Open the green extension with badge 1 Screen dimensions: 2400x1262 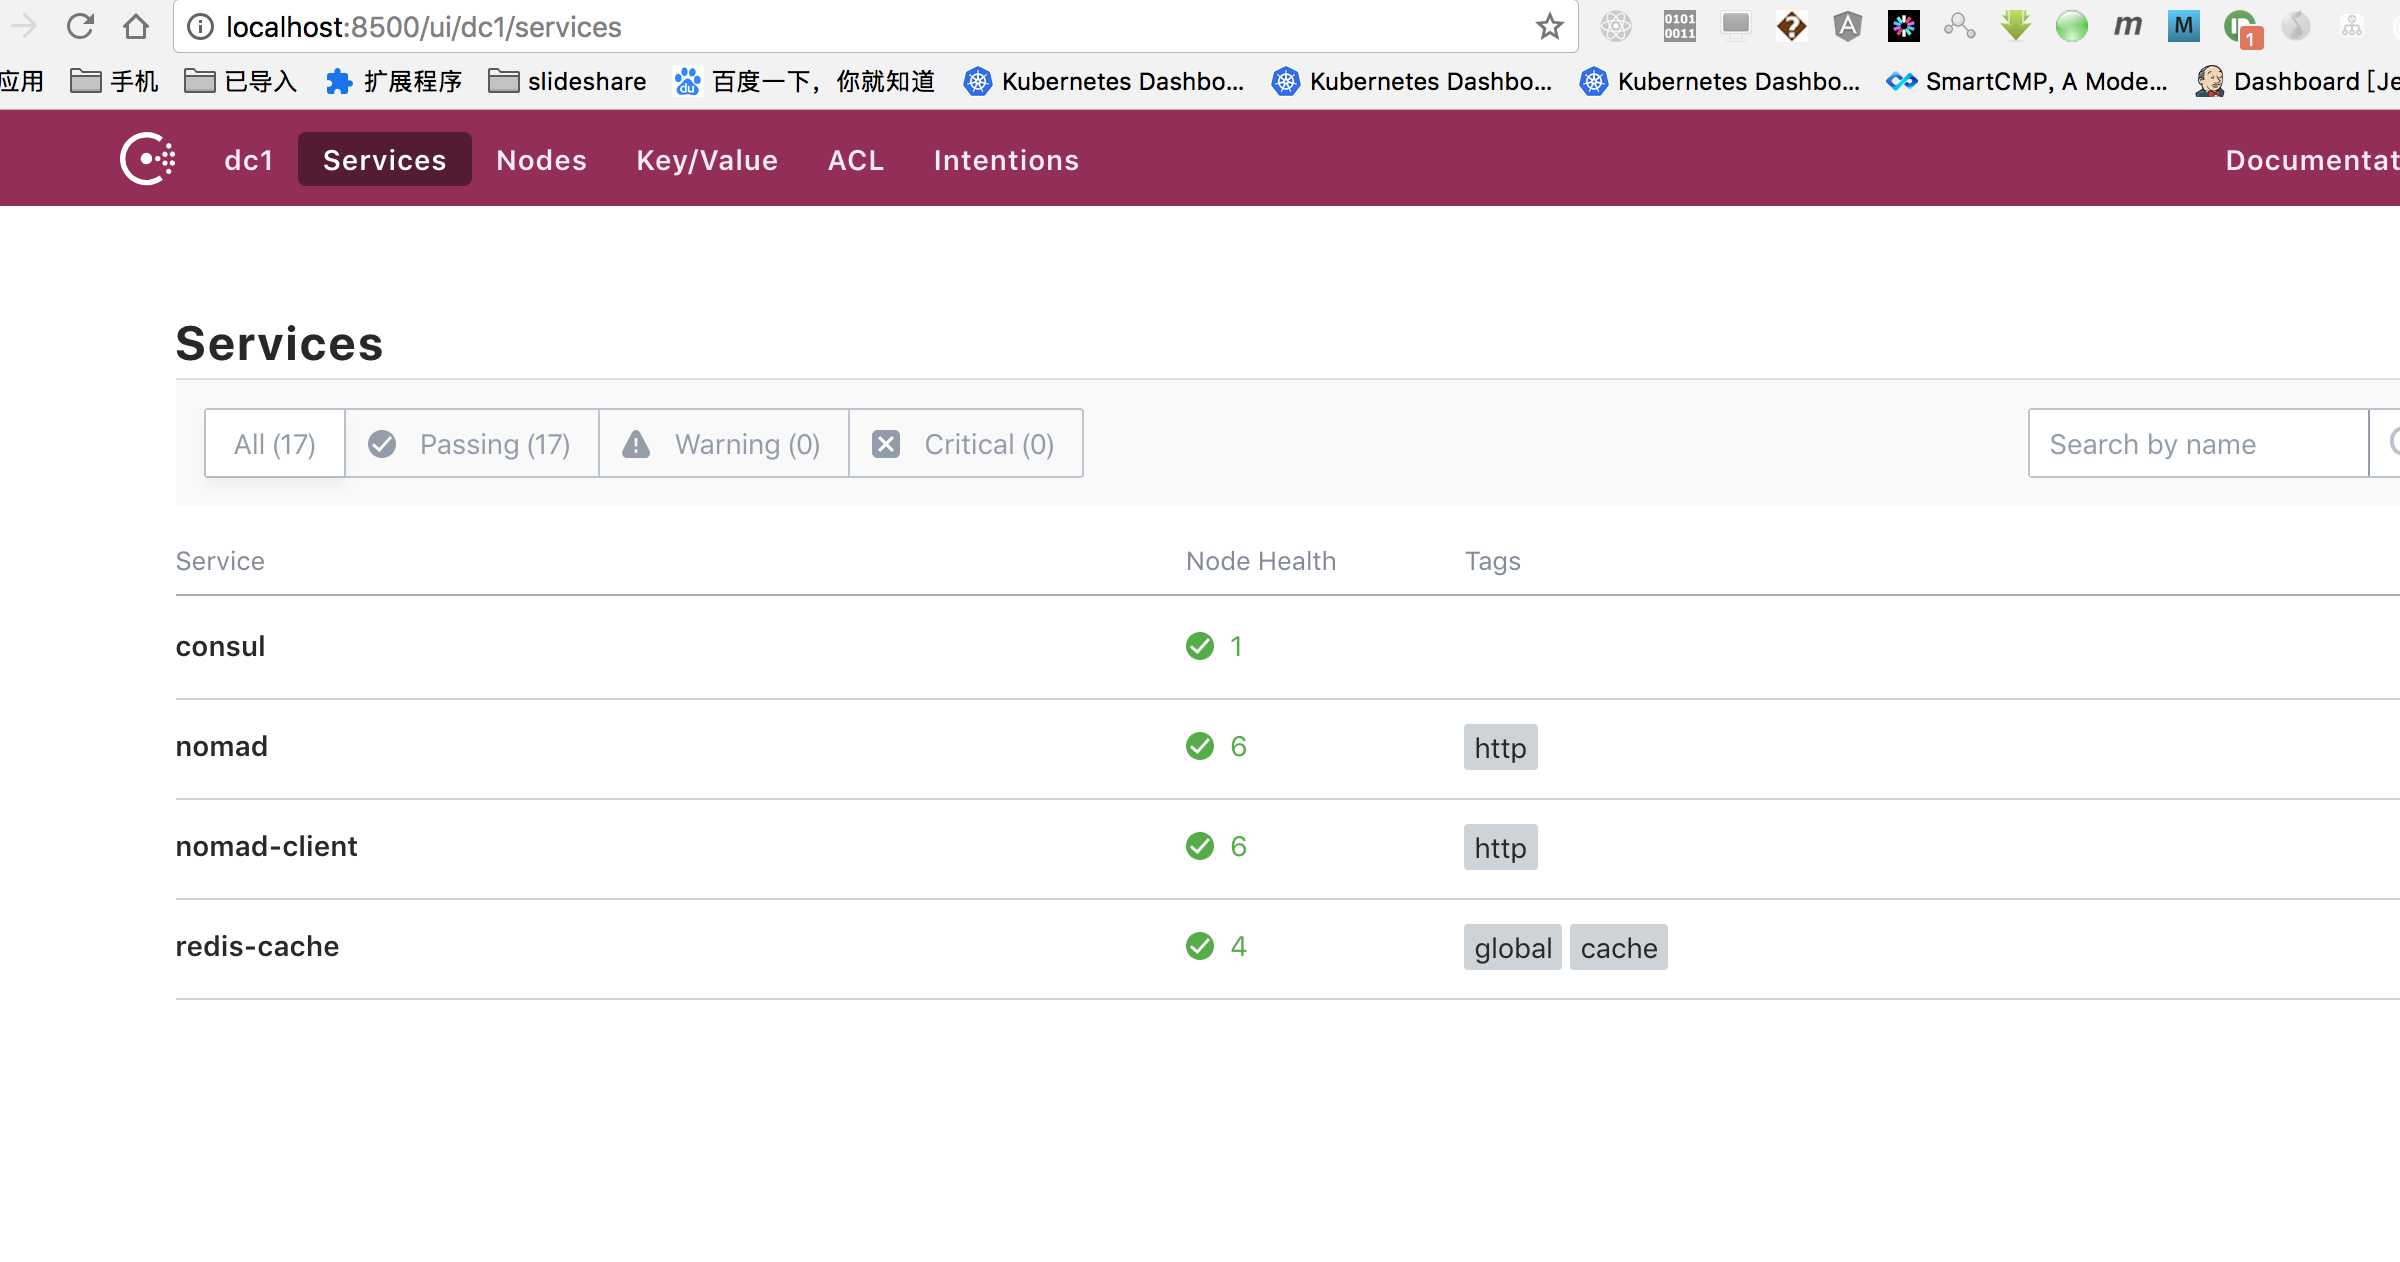coord(2241,28)
